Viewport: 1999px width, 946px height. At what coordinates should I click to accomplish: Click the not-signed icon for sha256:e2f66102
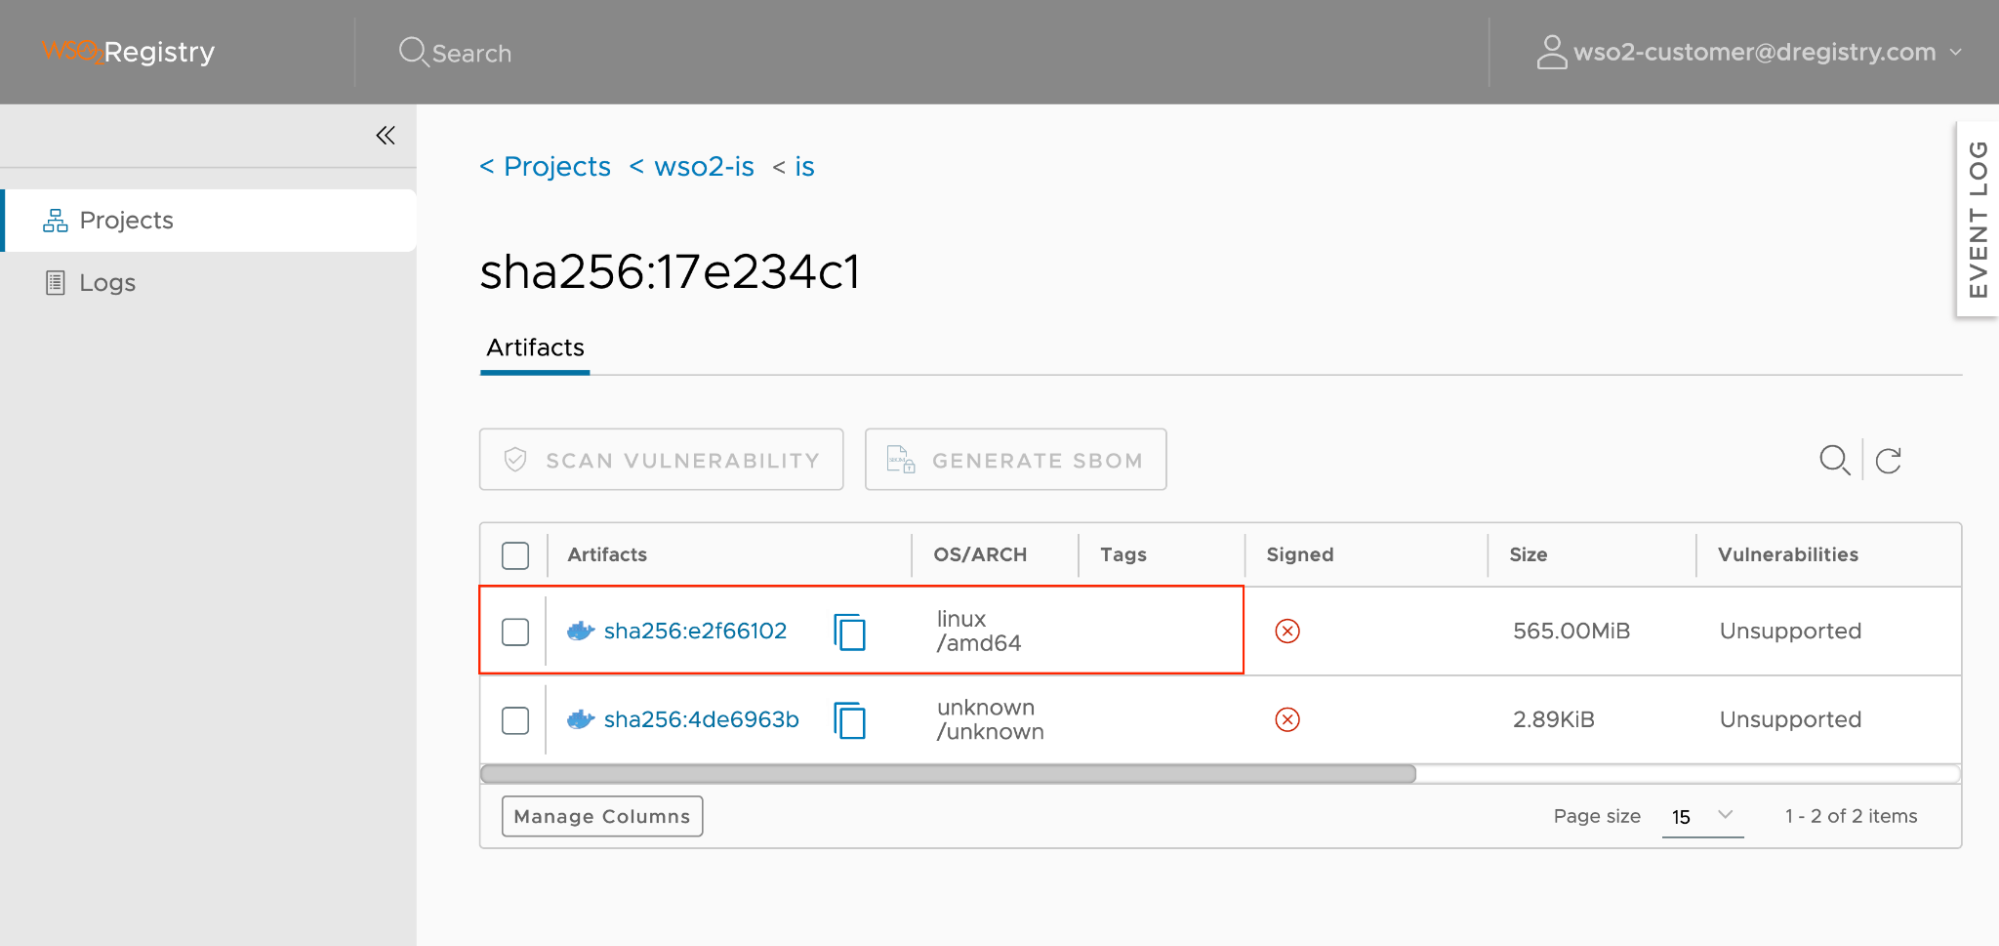point(1287,631)
